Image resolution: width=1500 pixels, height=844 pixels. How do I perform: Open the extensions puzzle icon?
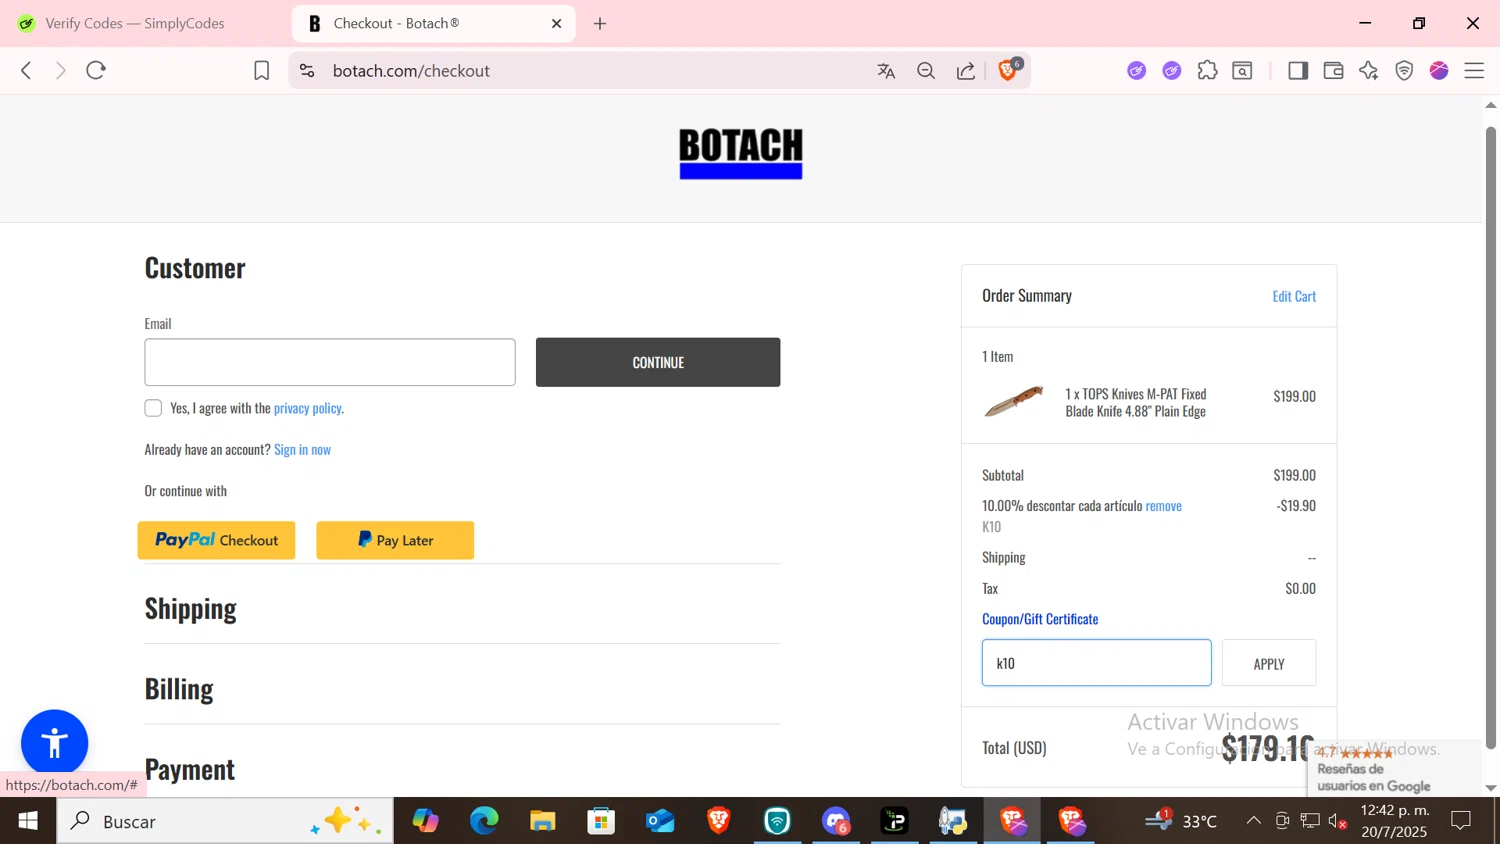pyautogui.click(x=1208, y=70)
